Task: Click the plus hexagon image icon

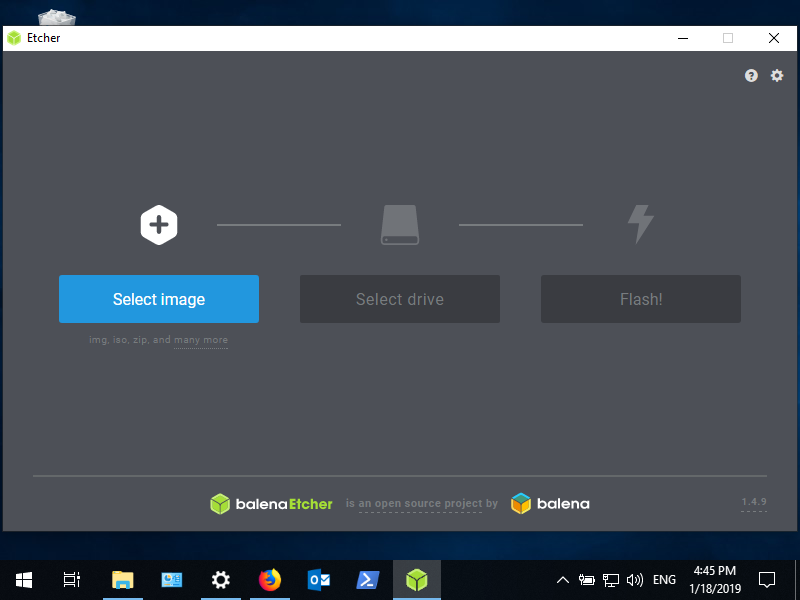Action: point(158,225)
